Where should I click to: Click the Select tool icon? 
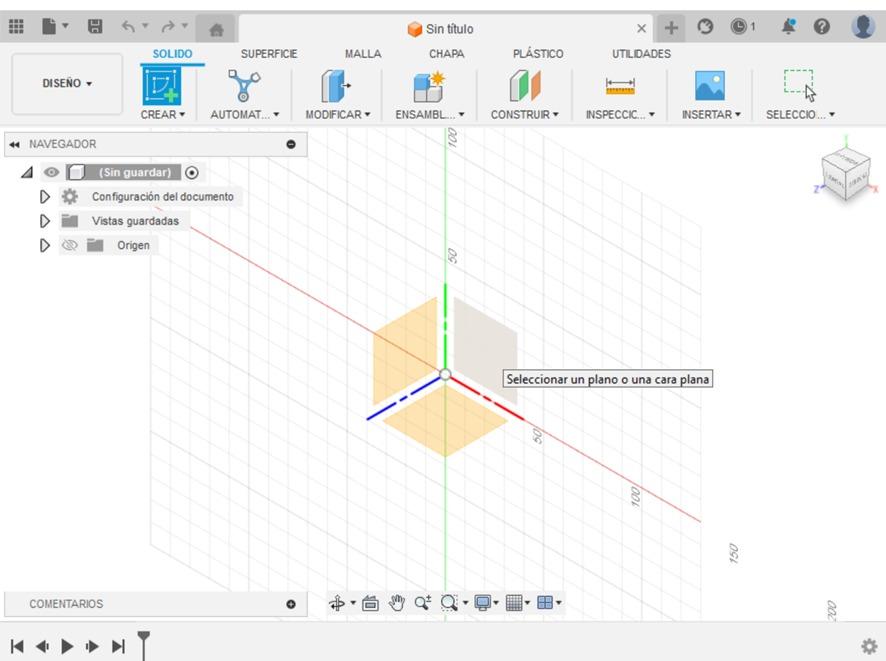coord(800,85)
